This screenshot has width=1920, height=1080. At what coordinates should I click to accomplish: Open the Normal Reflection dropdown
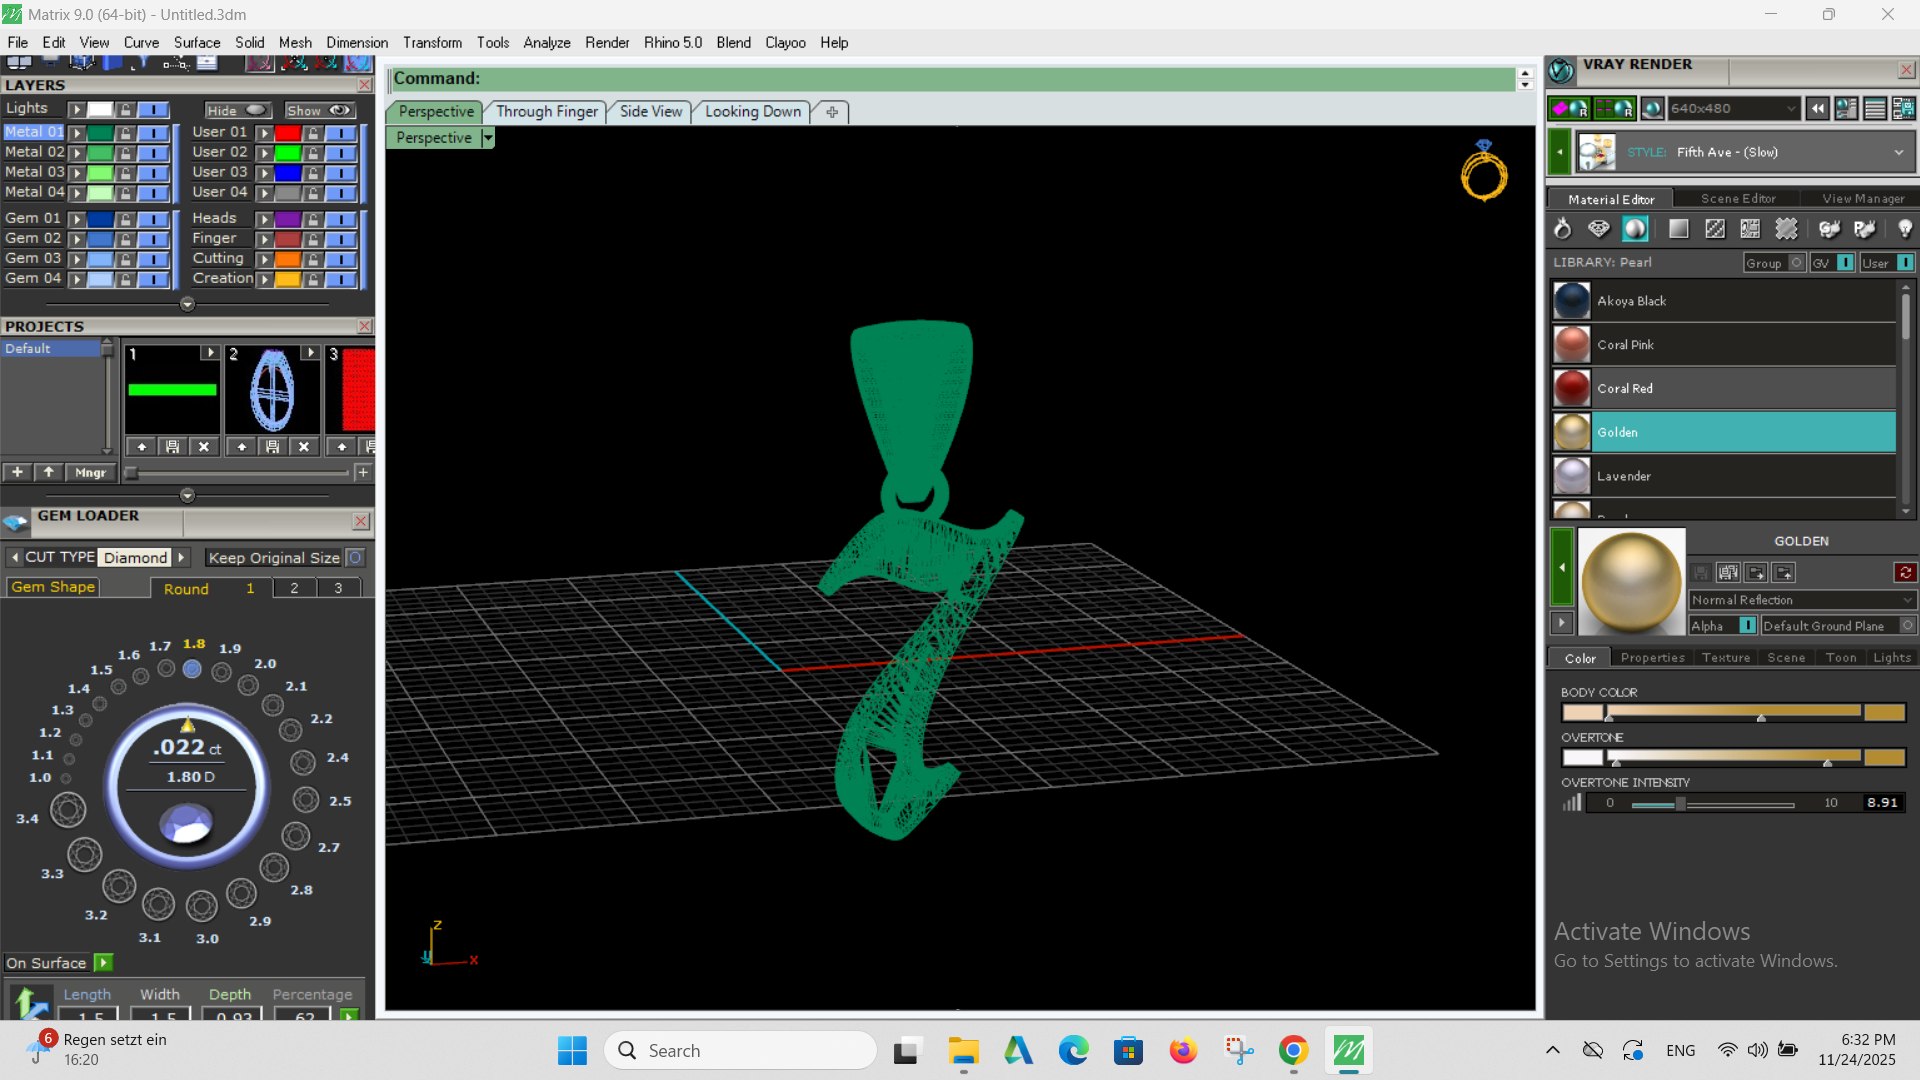[x=1801, y=600]
